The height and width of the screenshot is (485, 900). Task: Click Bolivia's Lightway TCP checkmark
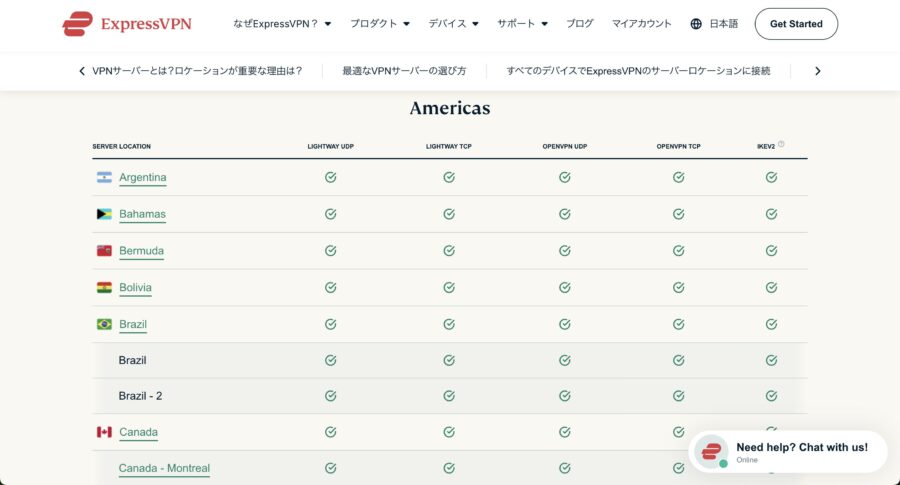coord(449,288)
